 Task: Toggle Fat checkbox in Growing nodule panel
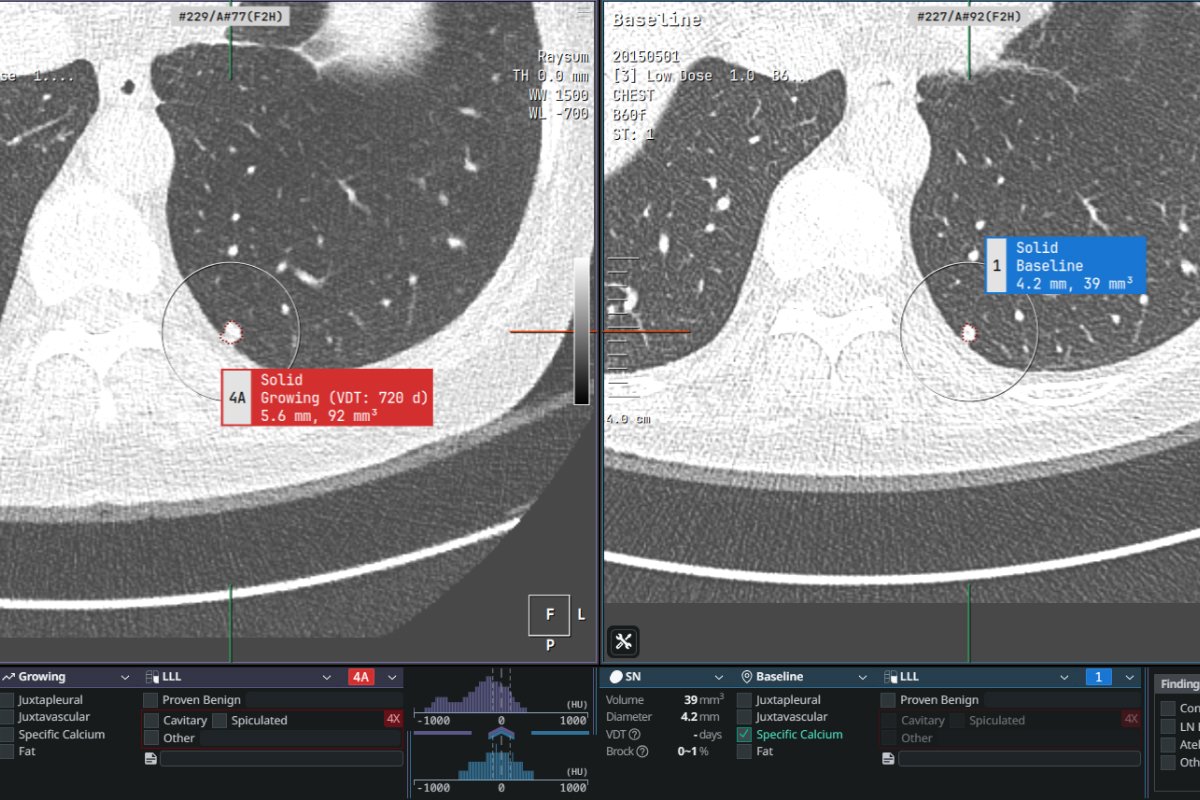[7, 751]
